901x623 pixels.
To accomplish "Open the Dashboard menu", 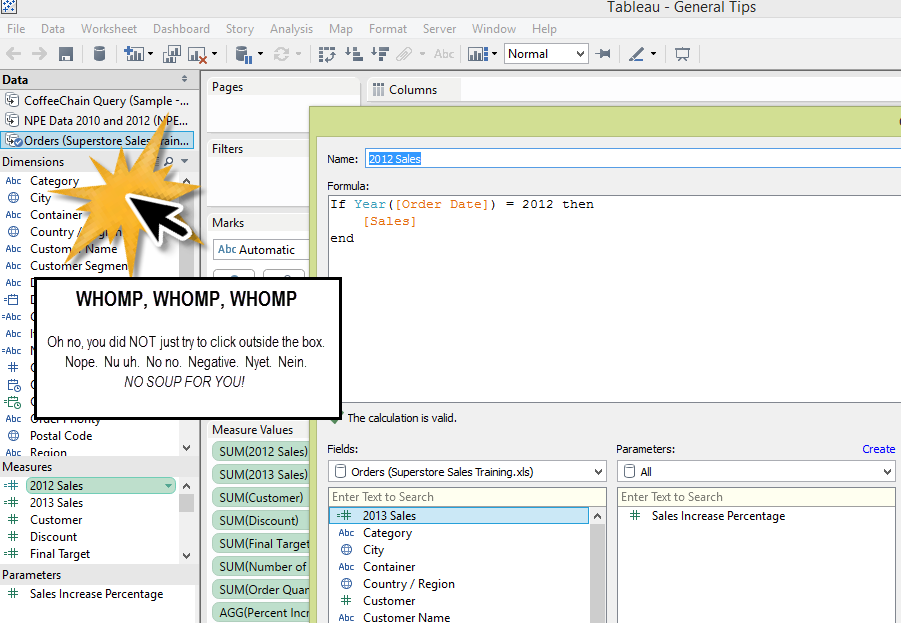I will 181,29.
